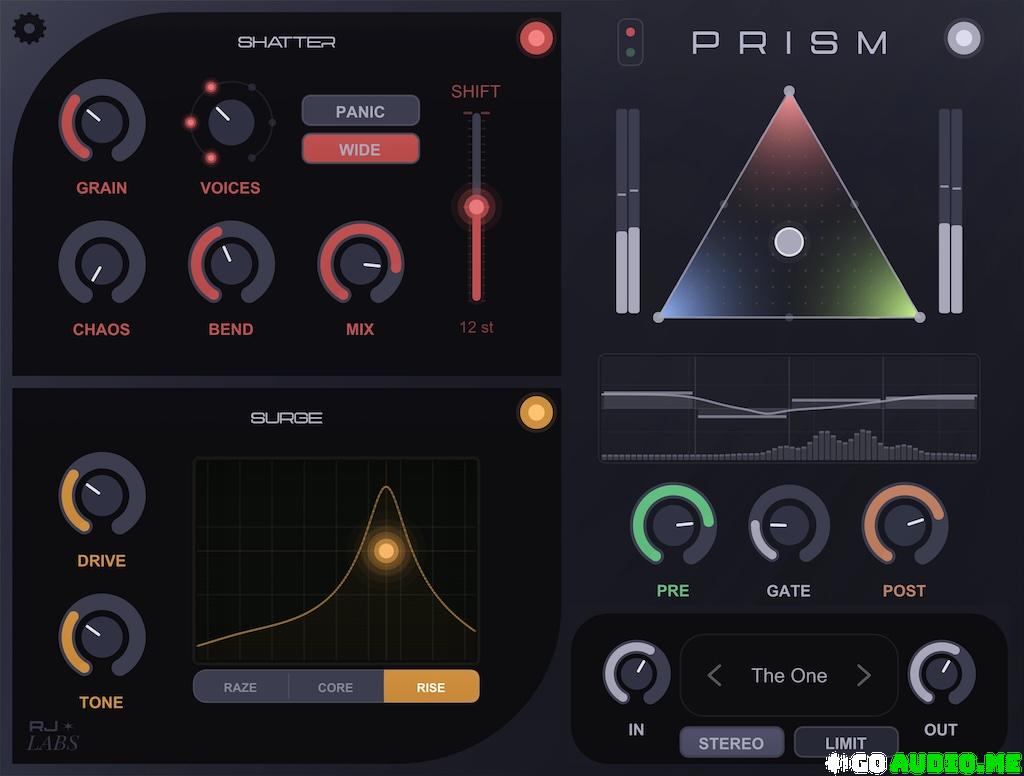
Task: Click the Post knob
Action: [904, 525]
